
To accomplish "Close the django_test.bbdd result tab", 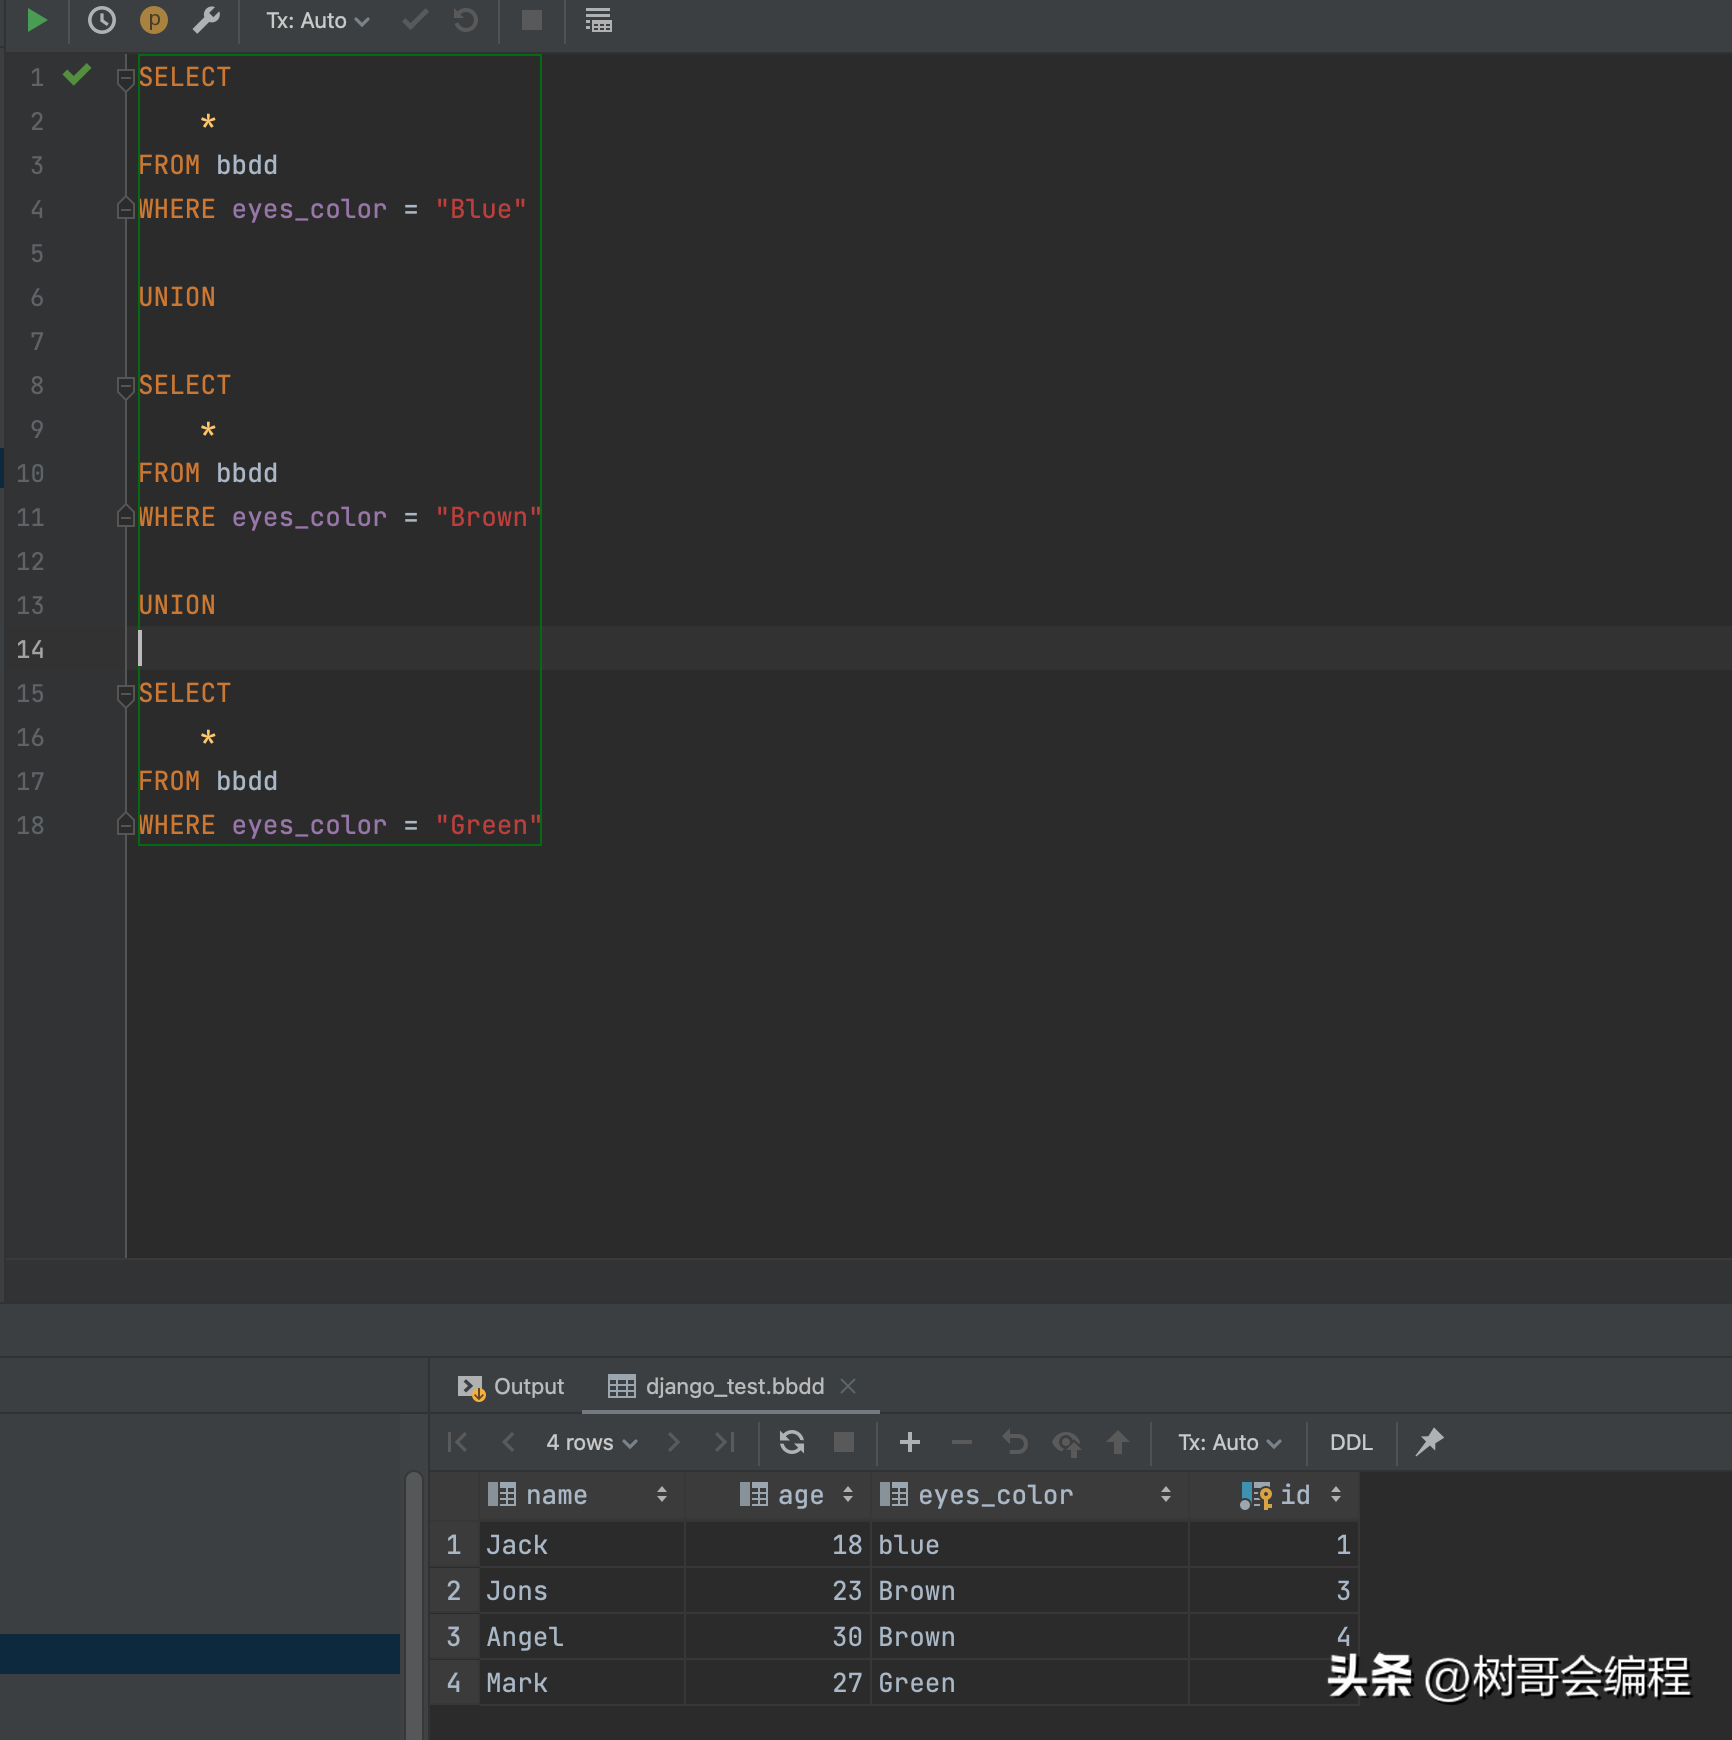I will pos(848,1386).
